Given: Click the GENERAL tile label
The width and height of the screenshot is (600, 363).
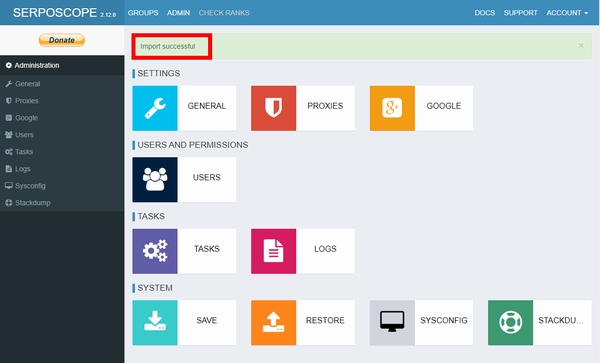Looking at the screenshot, I should click(x=207, y=106).
